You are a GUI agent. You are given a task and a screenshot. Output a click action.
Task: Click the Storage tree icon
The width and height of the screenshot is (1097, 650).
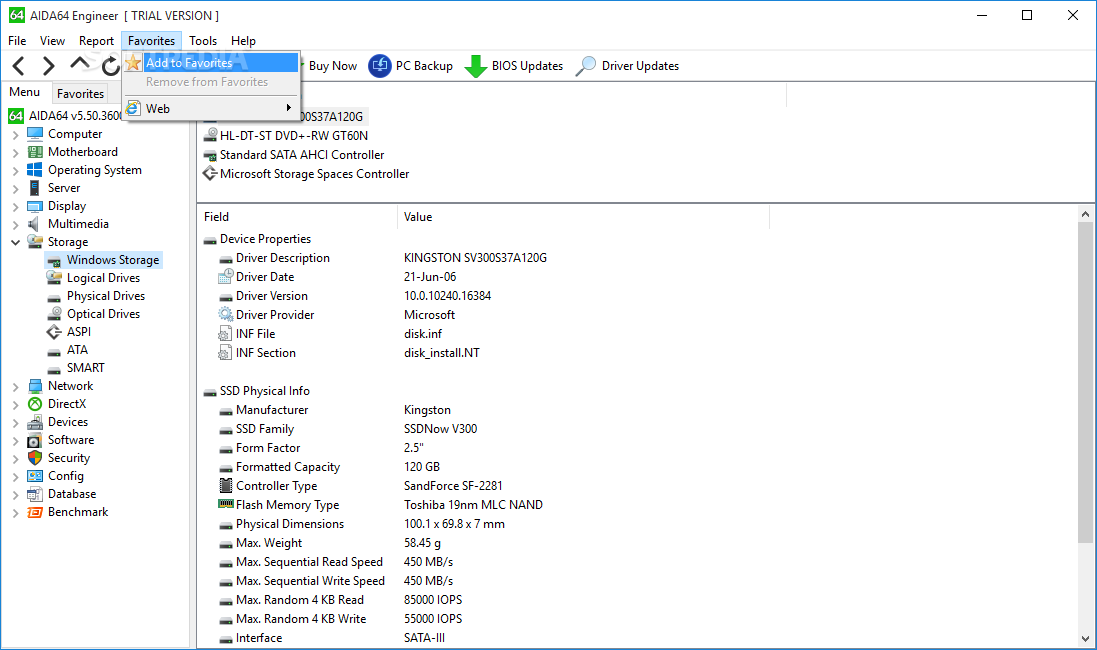[x=35, y=242]
